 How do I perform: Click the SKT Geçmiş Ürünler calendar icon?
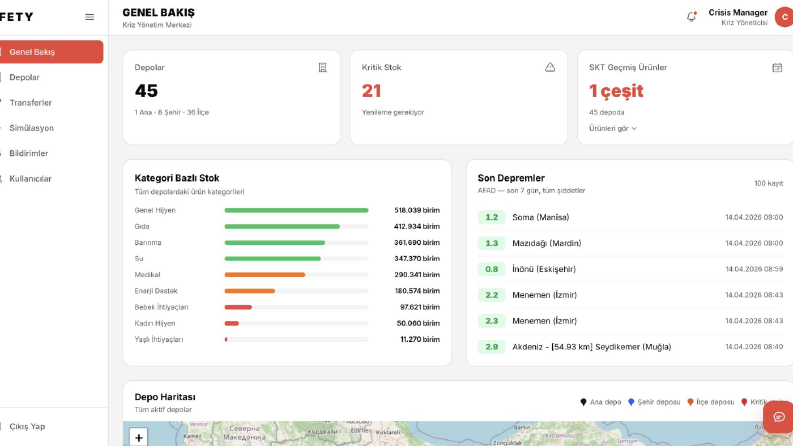777,67
